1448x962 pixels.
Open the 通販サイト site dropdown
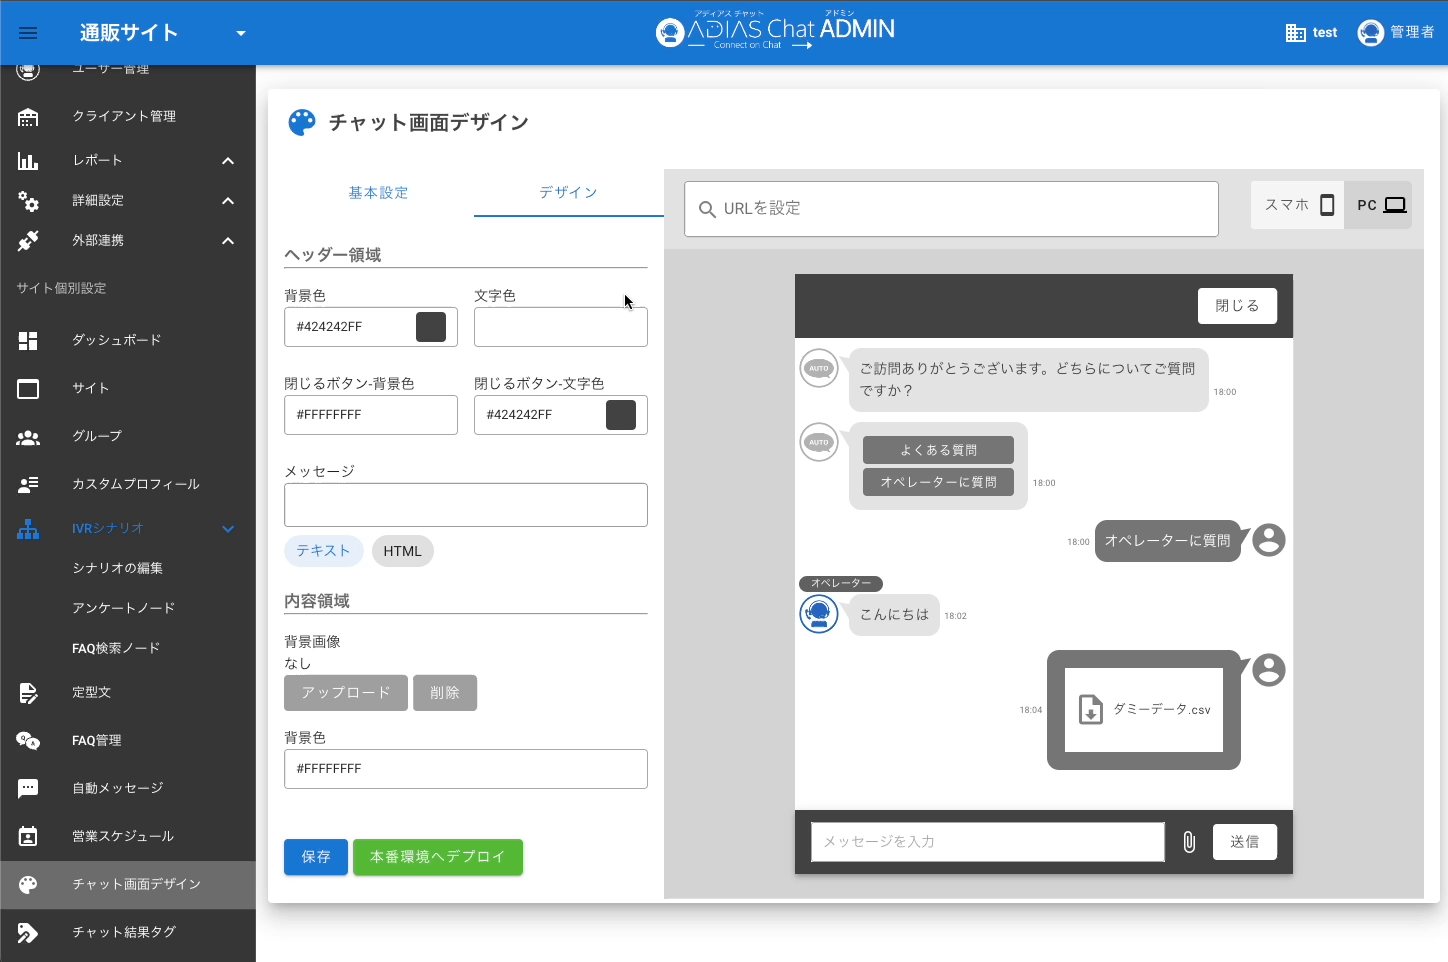point(240,33)
